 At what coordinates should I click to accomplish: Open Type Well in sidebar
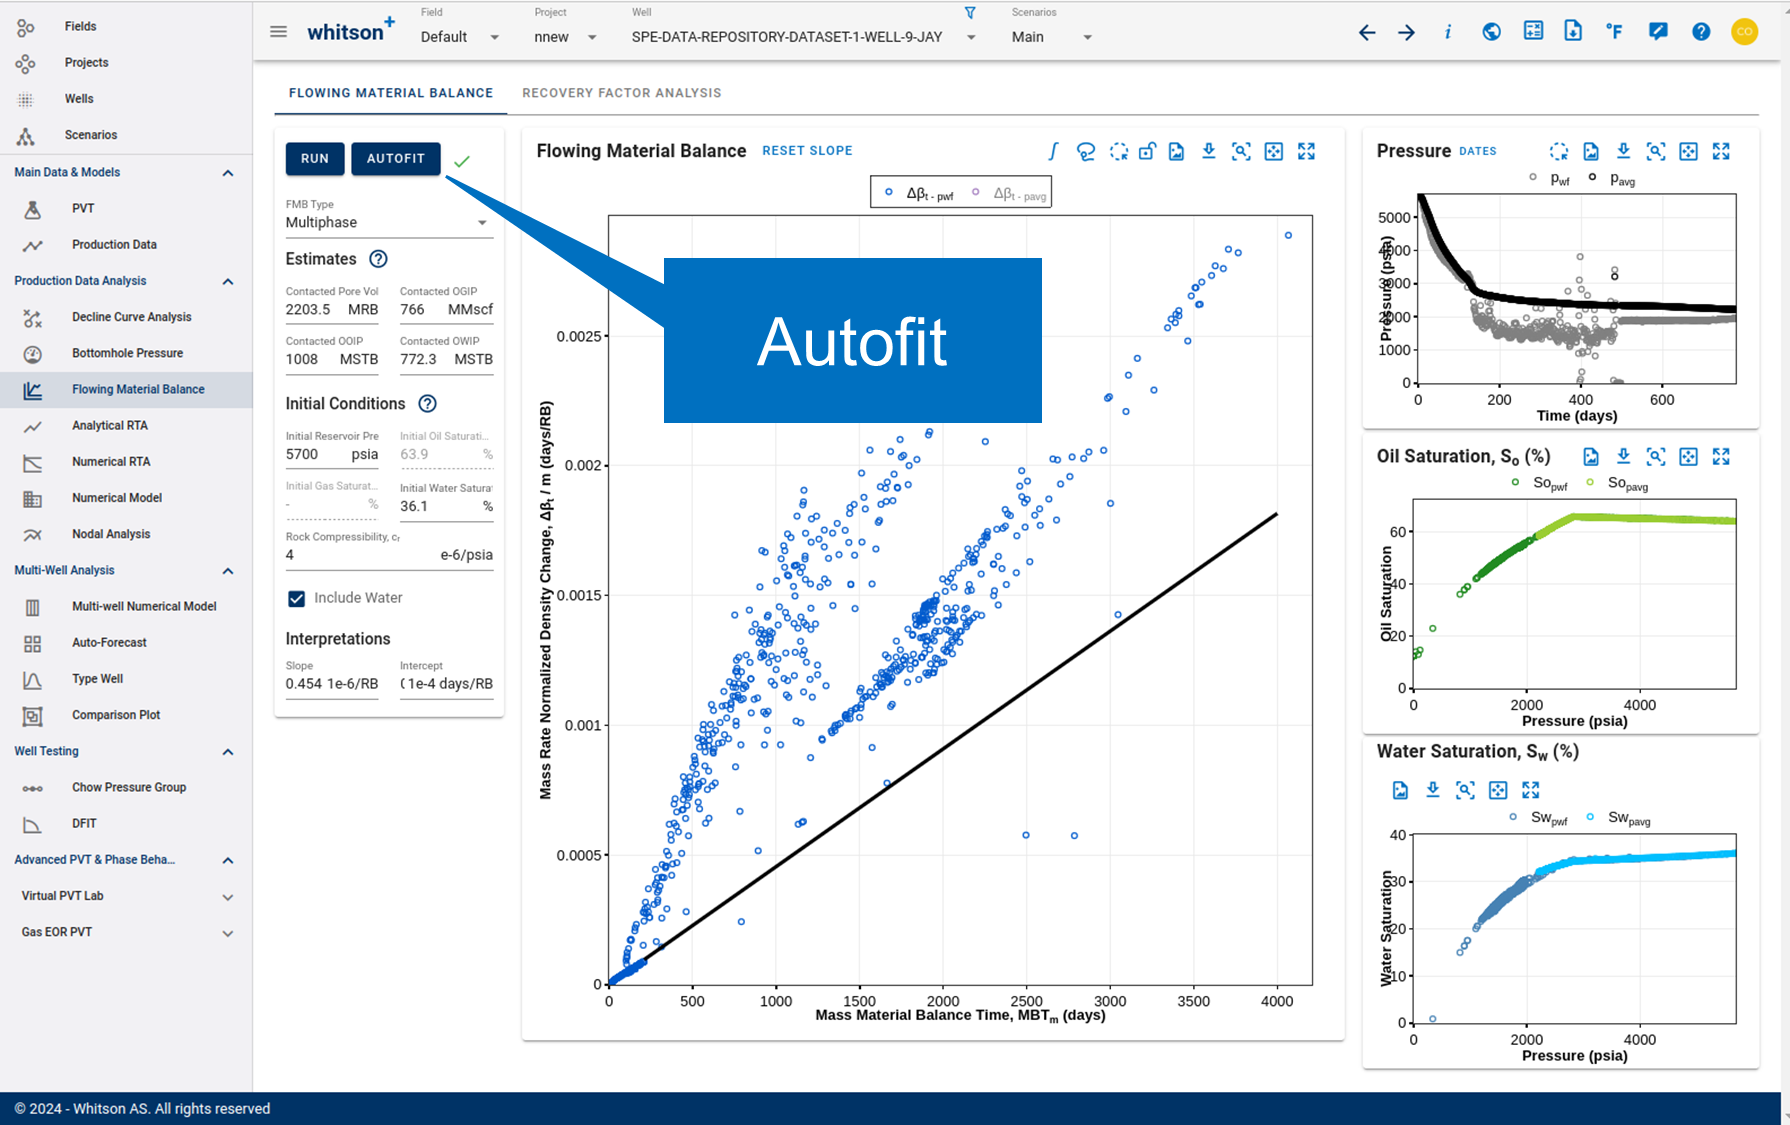click(x=126, y=679)
